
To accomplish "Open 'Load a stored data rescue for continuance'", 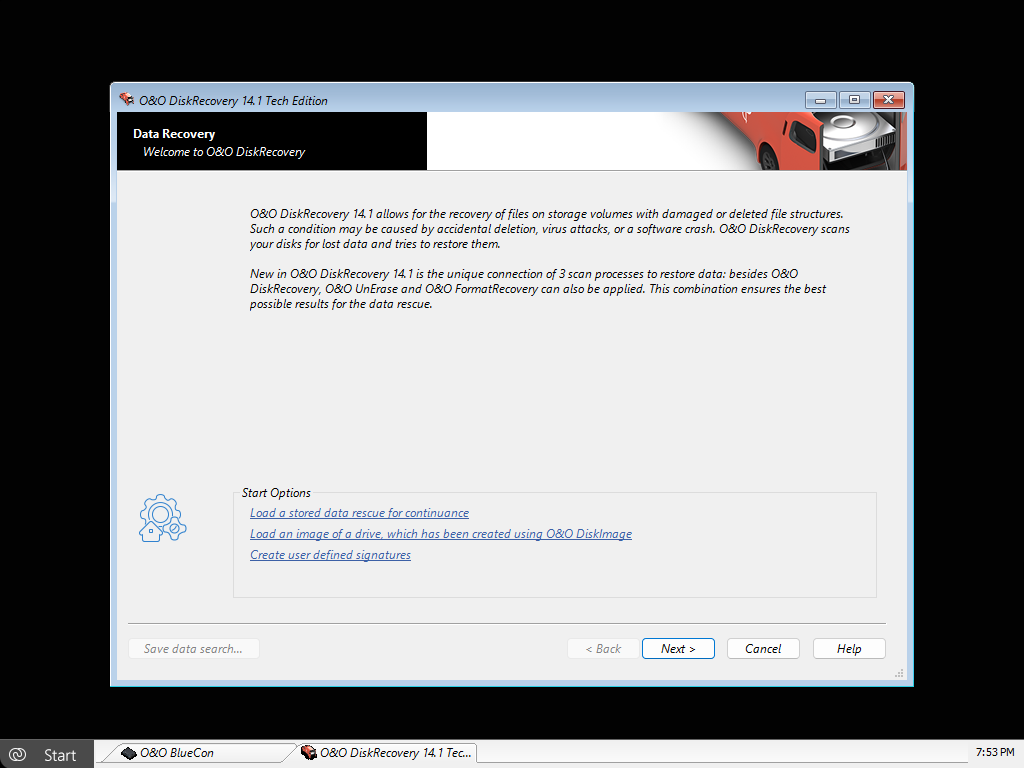I will coord(359,513).
